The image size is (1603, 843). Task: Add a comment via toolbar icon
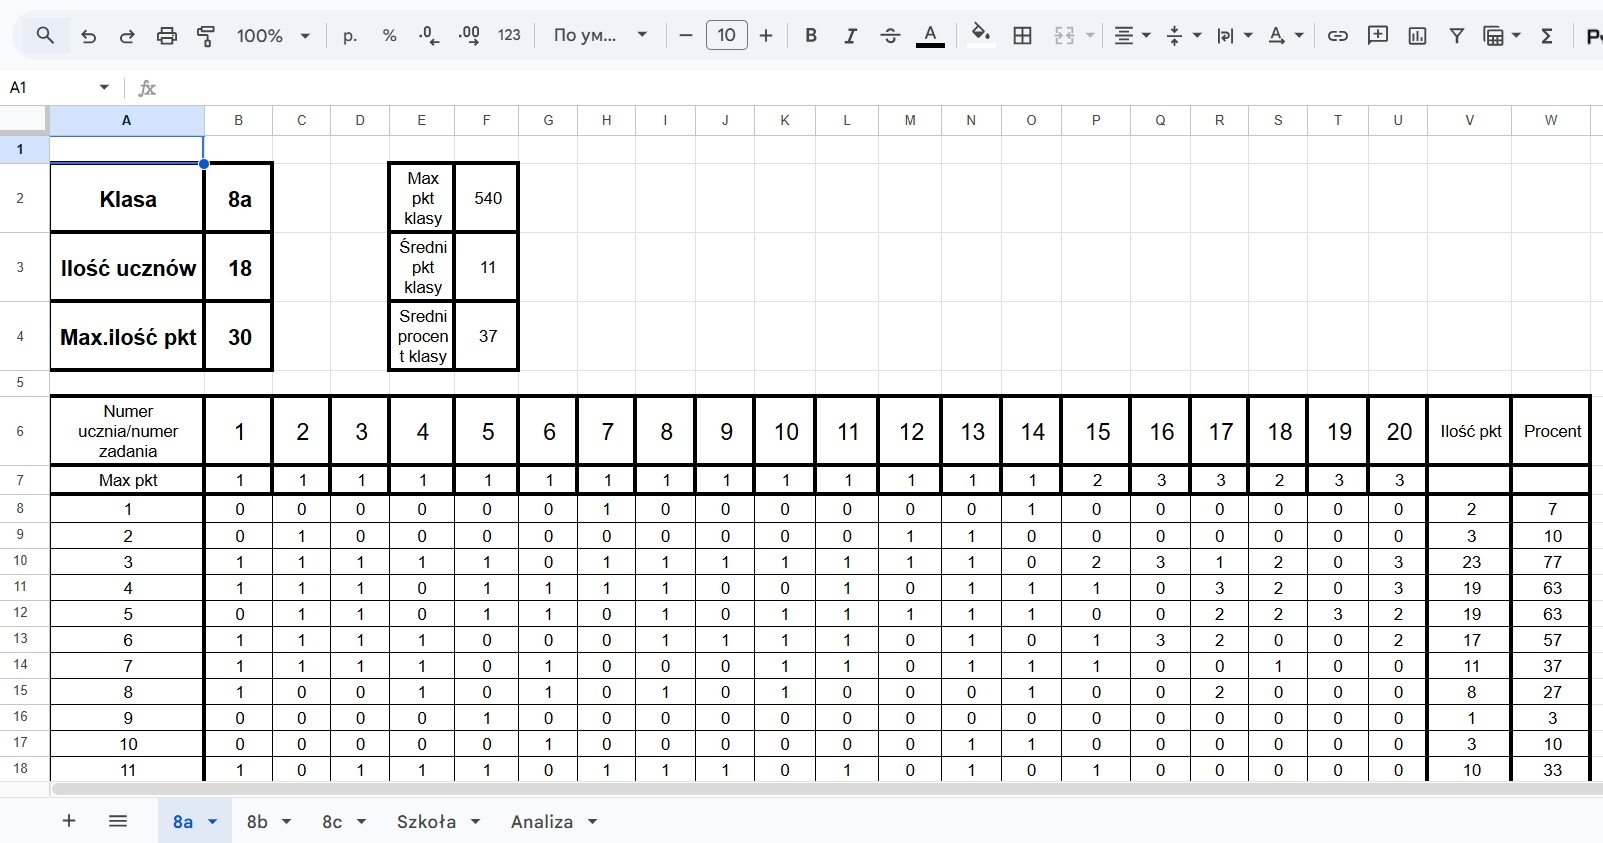click(1378, 36)
